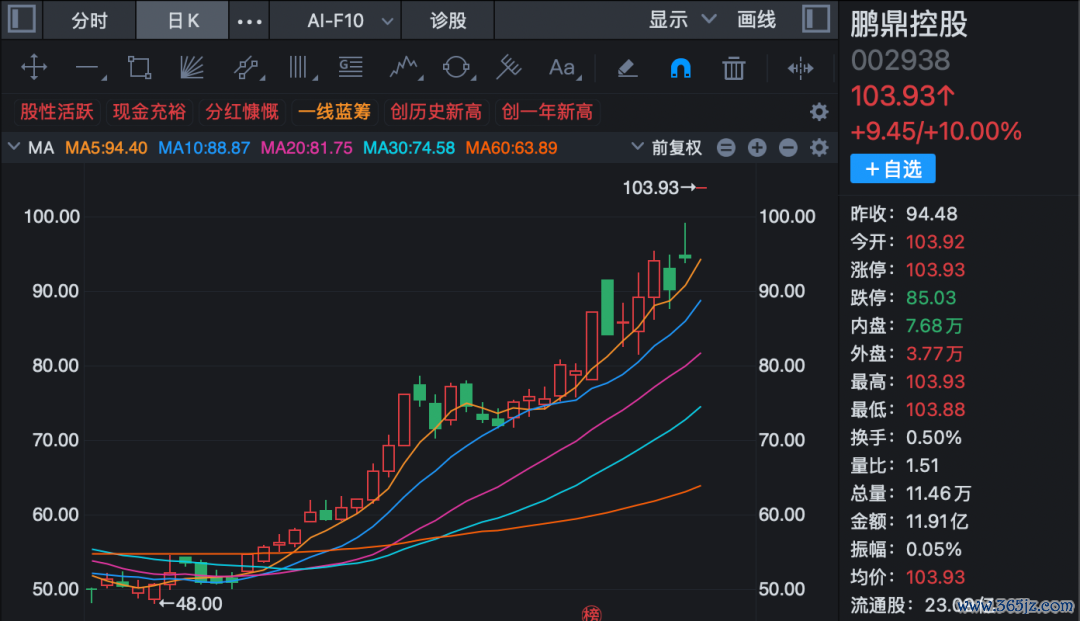Click the change value +9.45/+10.00%
The image size is (1080, 621).
click(935, 131)
